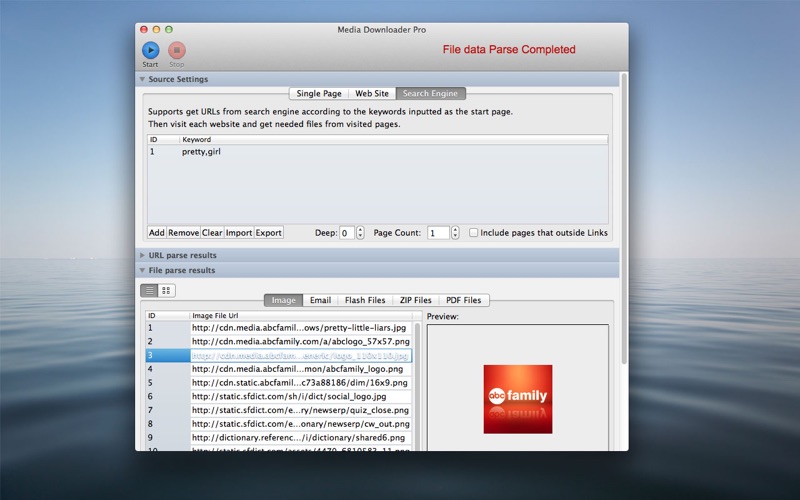Click the abc family preview image

pyautogui.click(x=518, y=399)
